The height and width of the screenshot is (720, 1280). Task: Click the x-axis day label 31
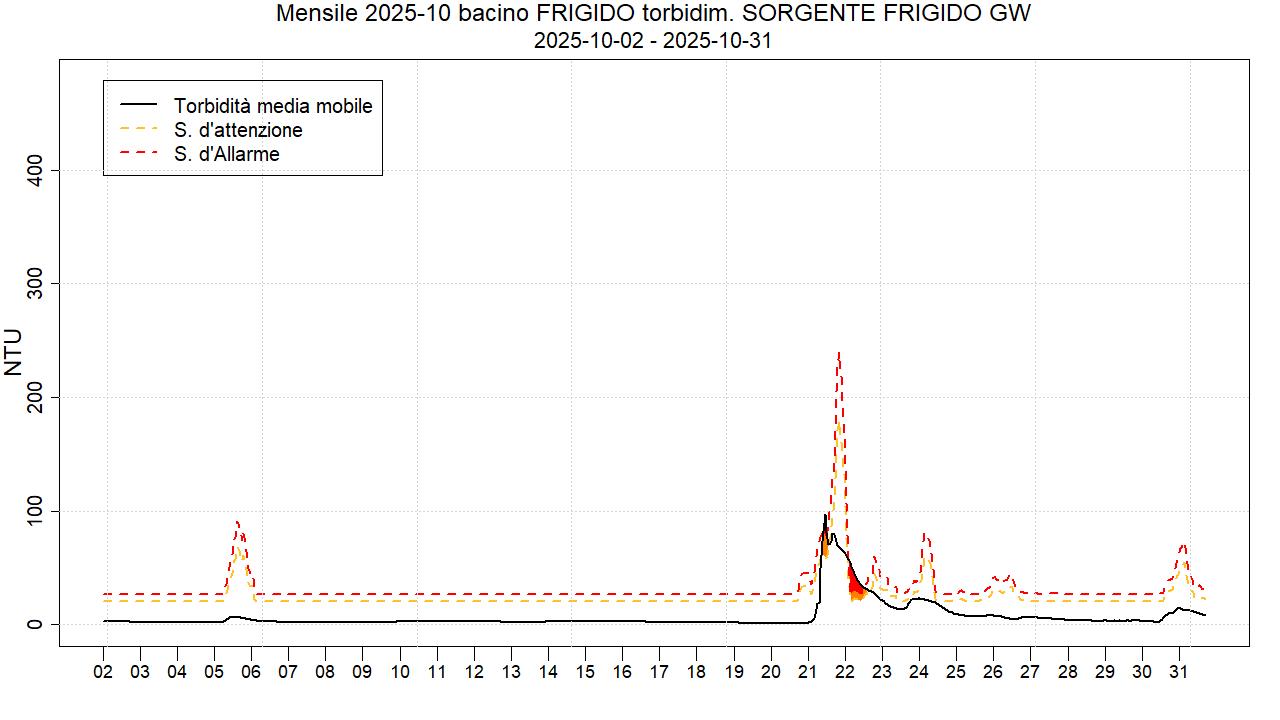(1179, 672)
